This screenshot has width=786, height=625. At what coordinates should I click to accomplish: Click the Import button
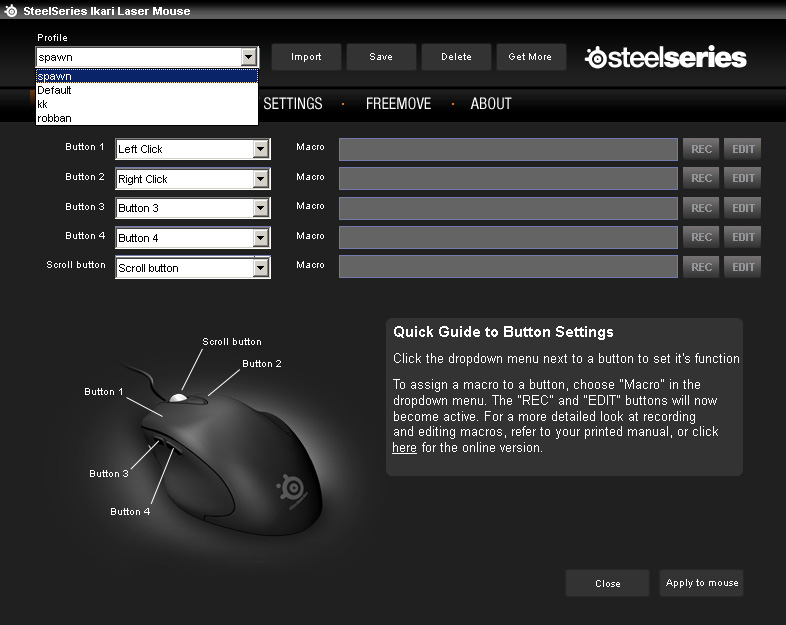[306, 57]
